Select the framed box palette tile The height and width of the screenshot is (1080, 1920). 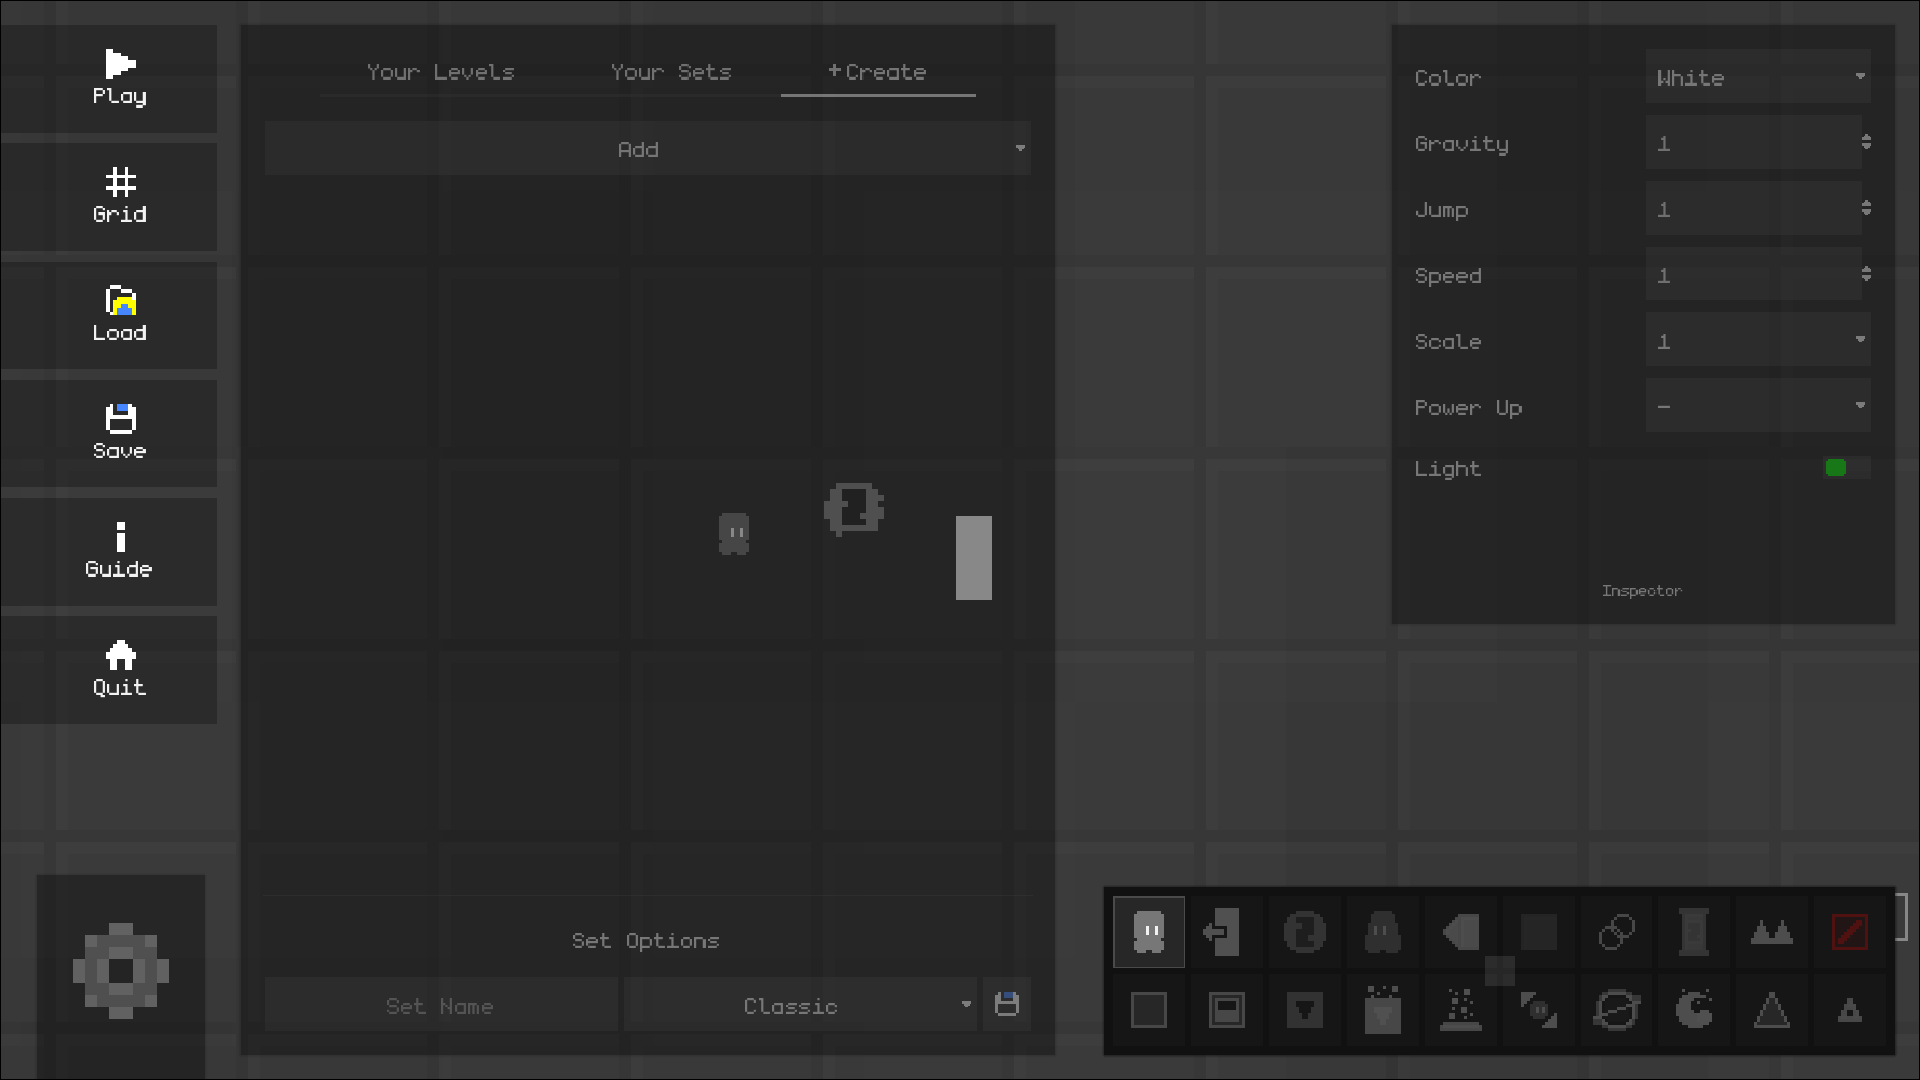click(1227, 1010)
